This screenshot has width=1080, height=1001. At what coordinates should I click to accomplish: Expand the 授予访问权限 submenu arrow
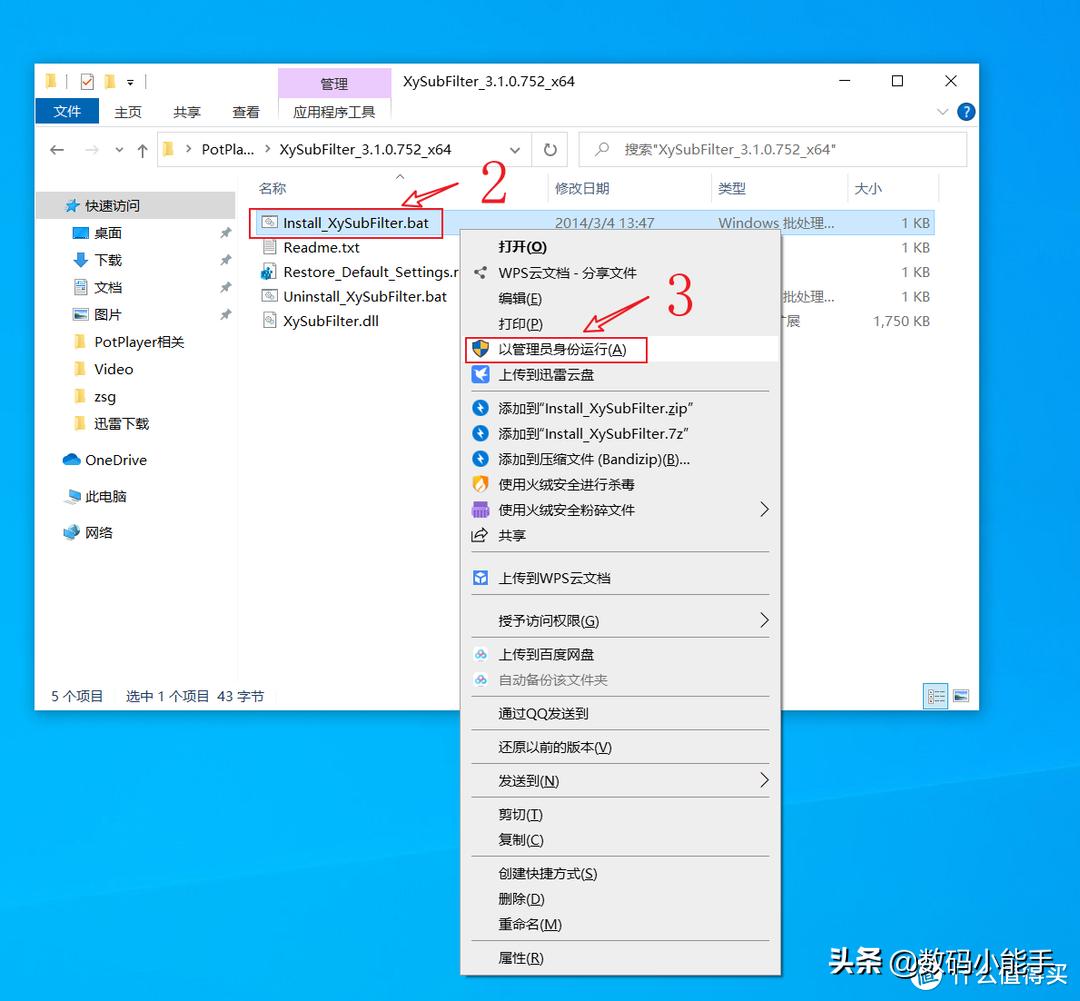point(765,620)
